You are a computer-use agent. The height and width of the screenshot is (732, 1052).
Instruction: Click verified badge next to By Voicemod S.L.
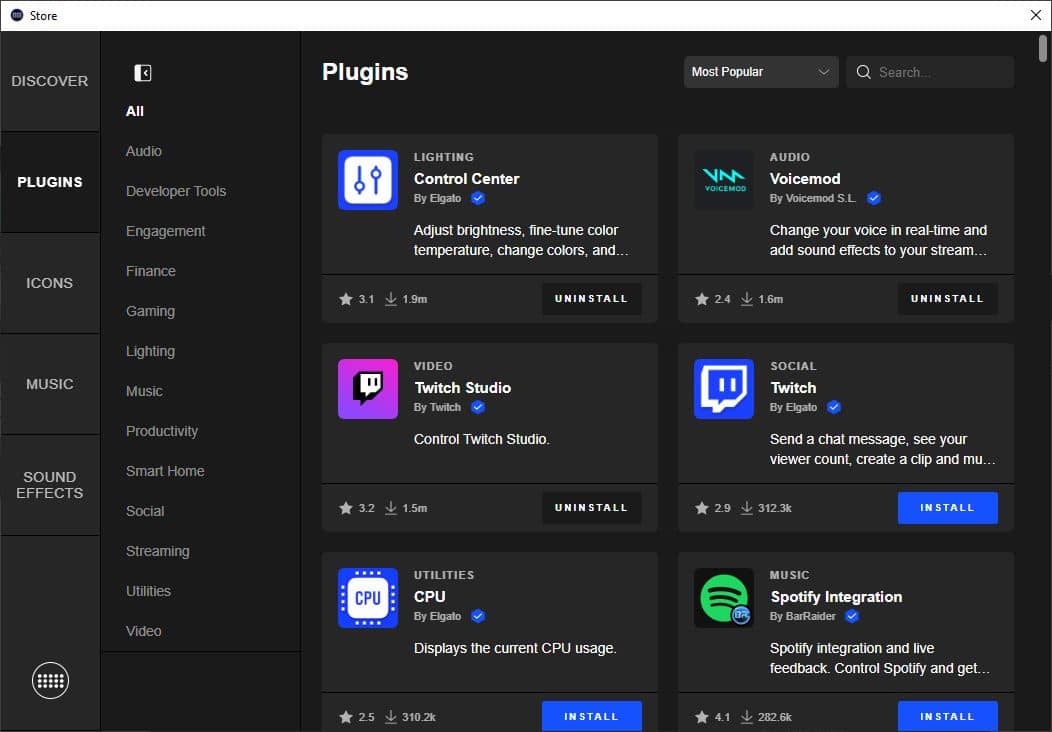point(874,198)
